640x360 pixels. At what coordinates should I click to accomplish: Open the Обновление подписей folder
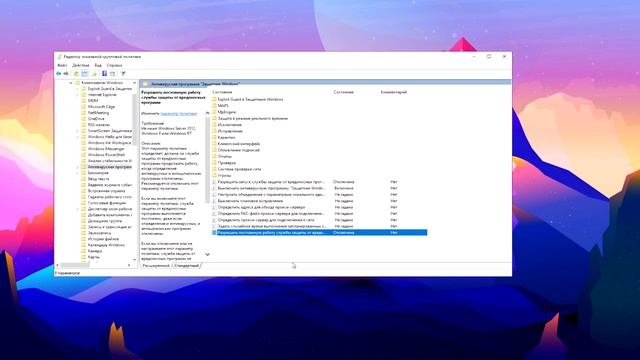pyautogui.click(x=236, y=150)
